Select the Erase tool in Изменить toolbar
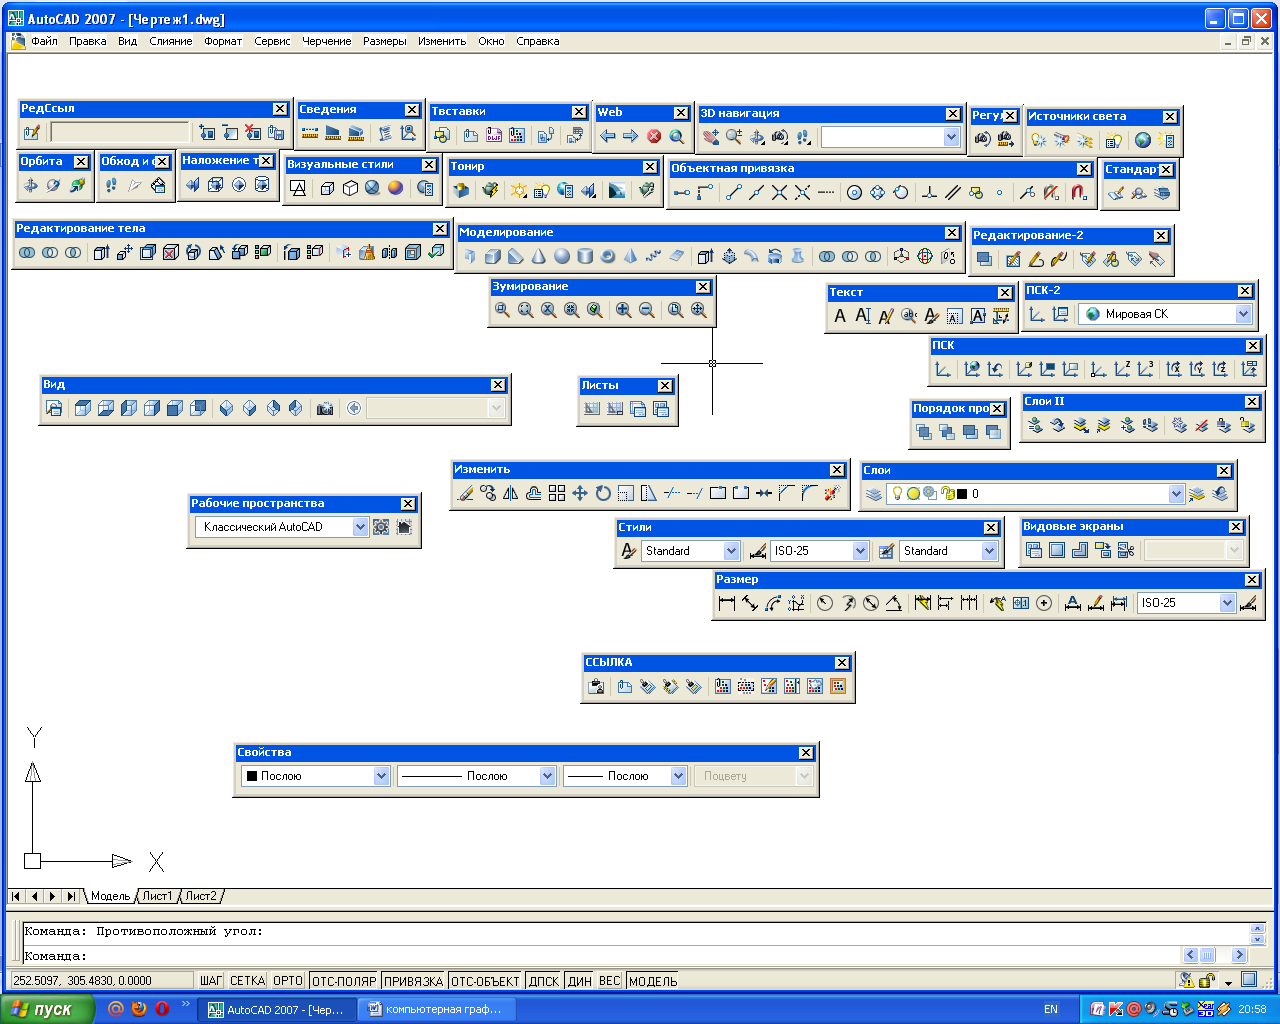The width and height of the screenshot is (1280, 1024). click(x=465, y=493)
